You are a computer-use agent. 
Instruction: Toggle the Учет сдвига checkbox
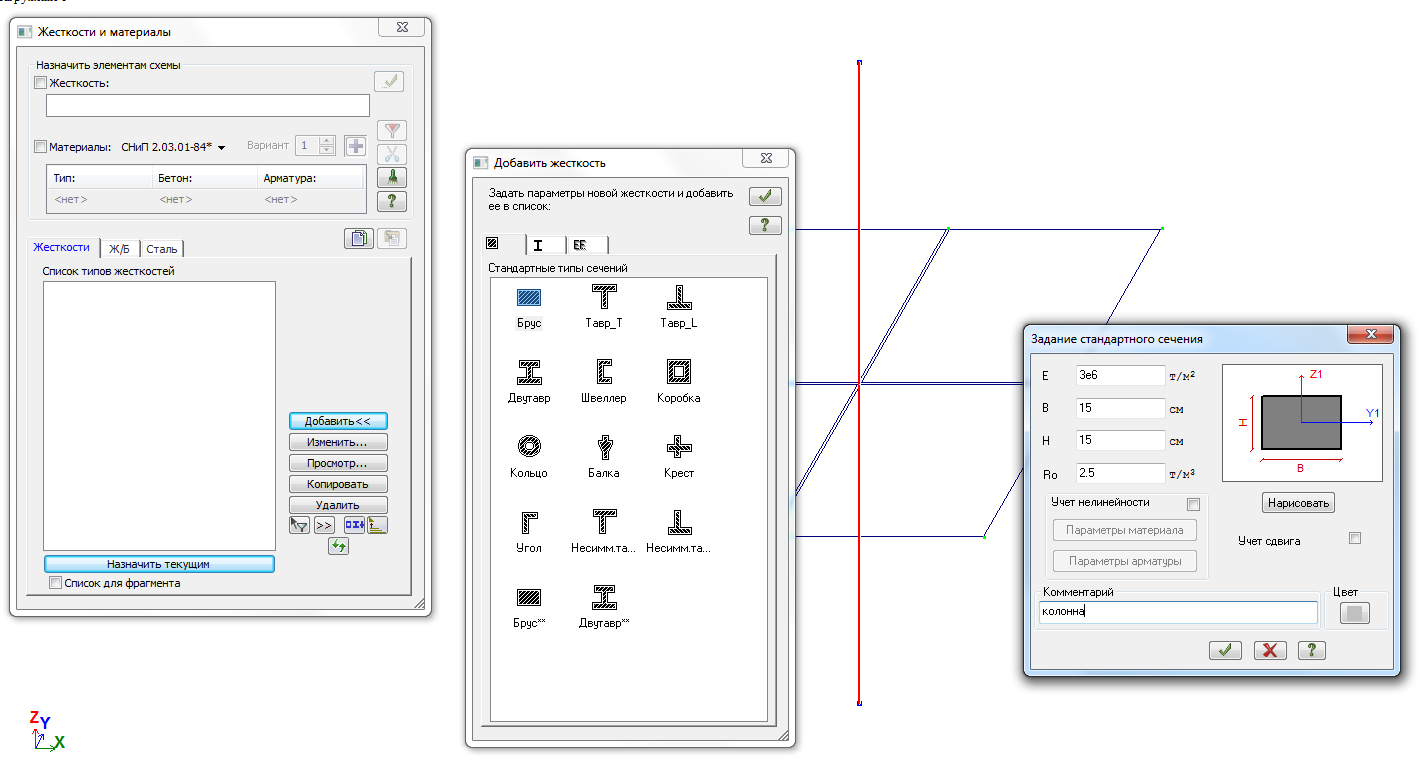[x=1355, y=538]
